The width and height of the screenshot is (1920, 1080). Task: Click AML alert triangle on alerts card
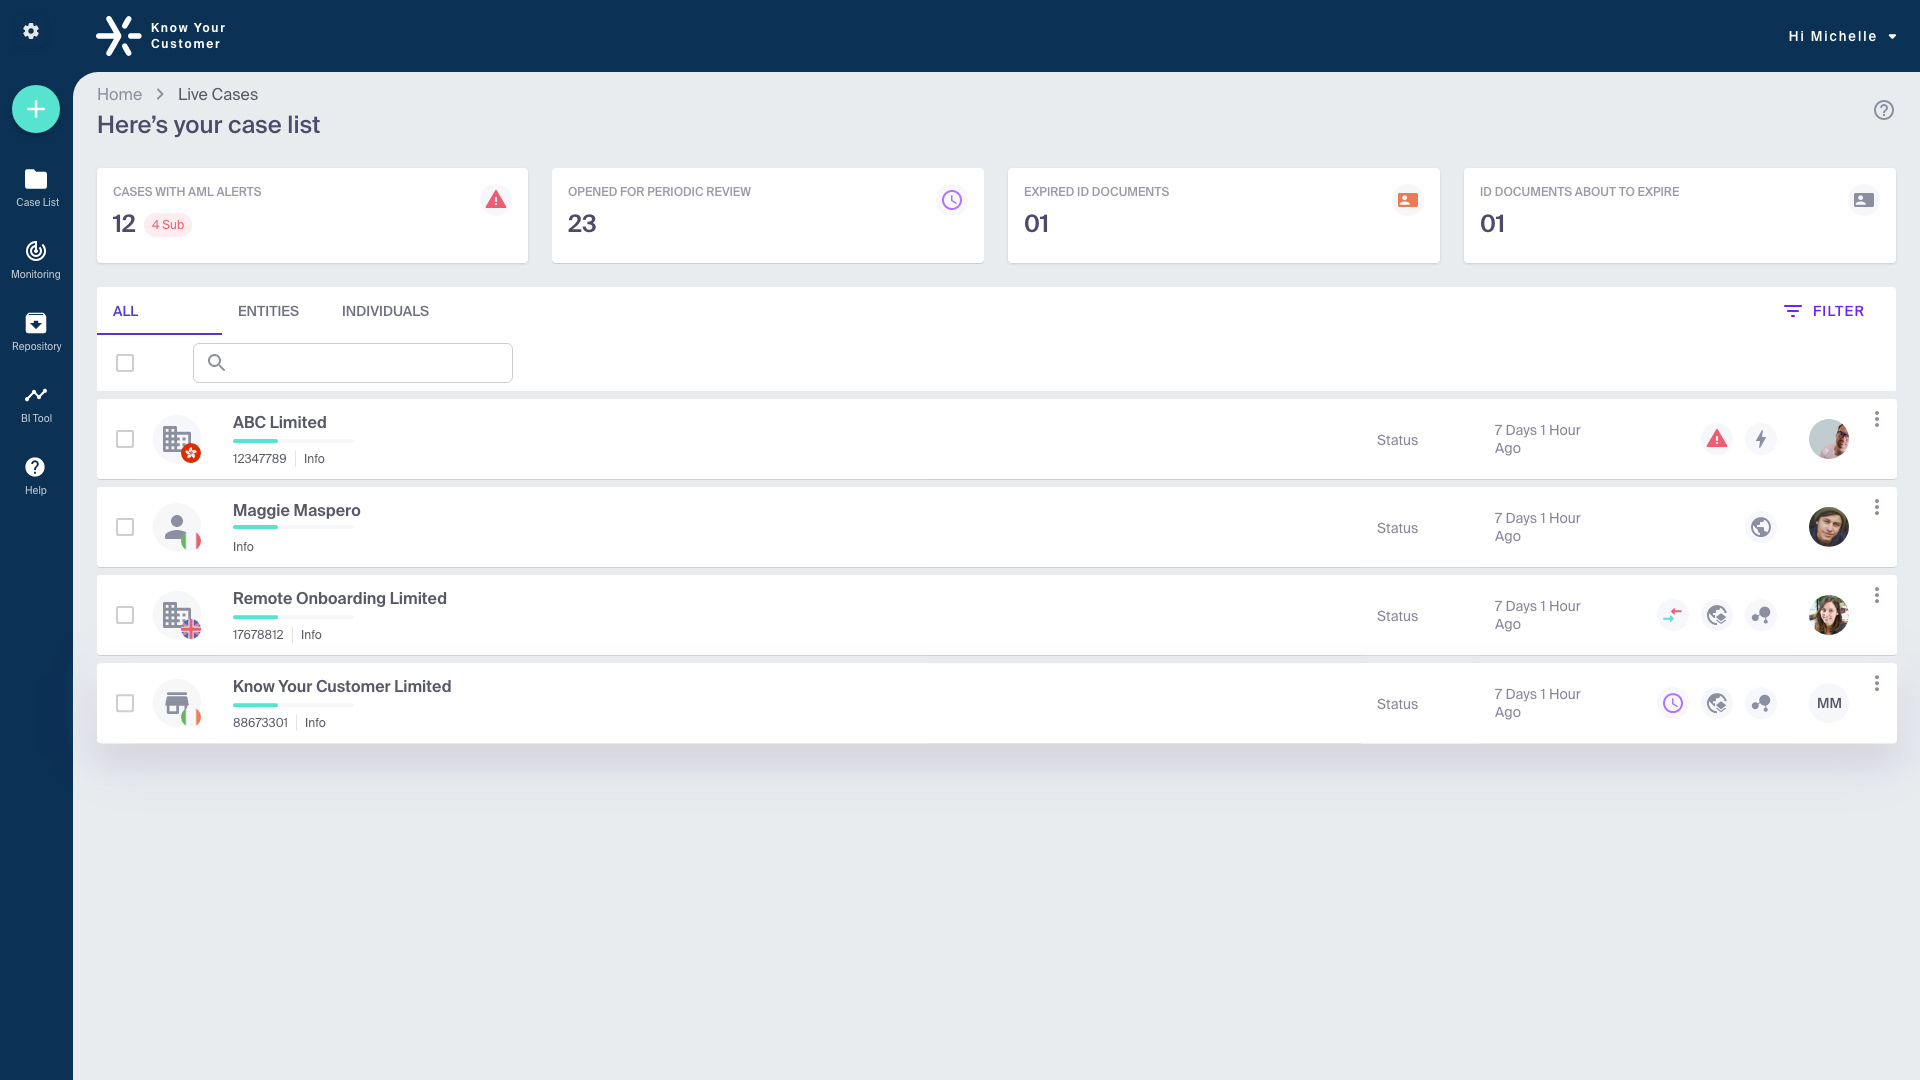pyautogui.click(x=496, y=200)
